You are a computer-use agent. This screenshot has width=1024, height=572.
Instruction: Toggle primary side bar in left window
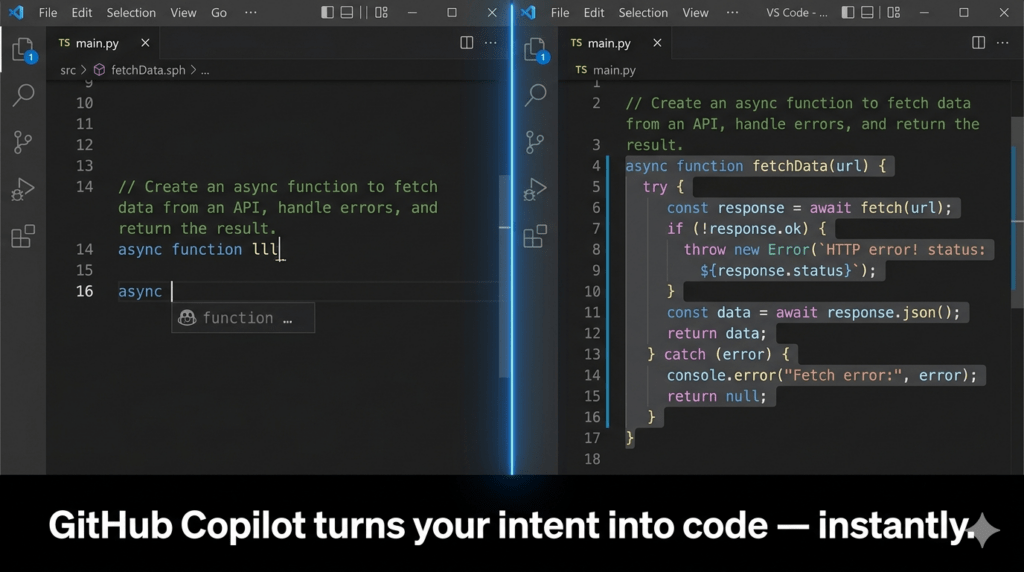pyautogui.click(x=327, y=12)
